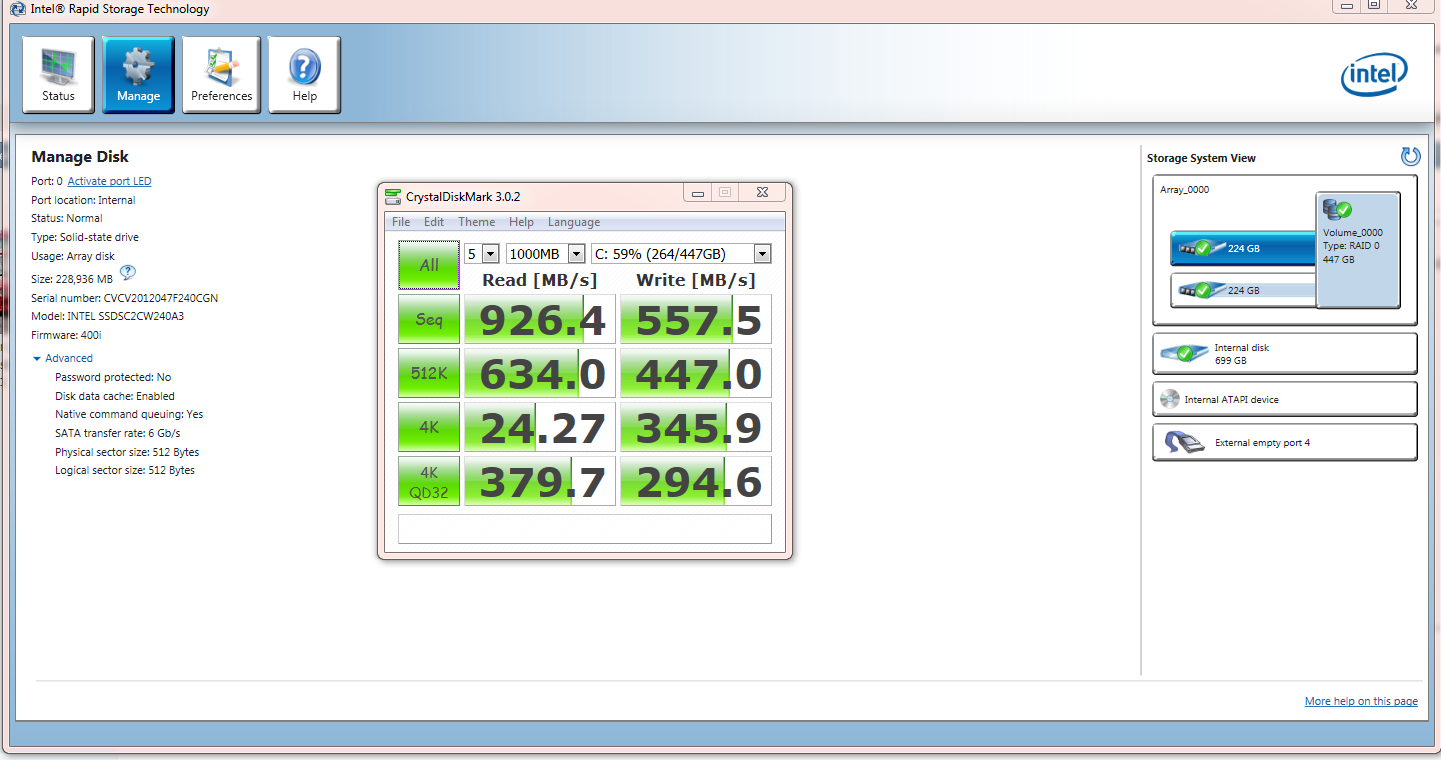1441x760 pixels.
Task: Click Type: Solid-state drive text
Action: coord(85,237)
